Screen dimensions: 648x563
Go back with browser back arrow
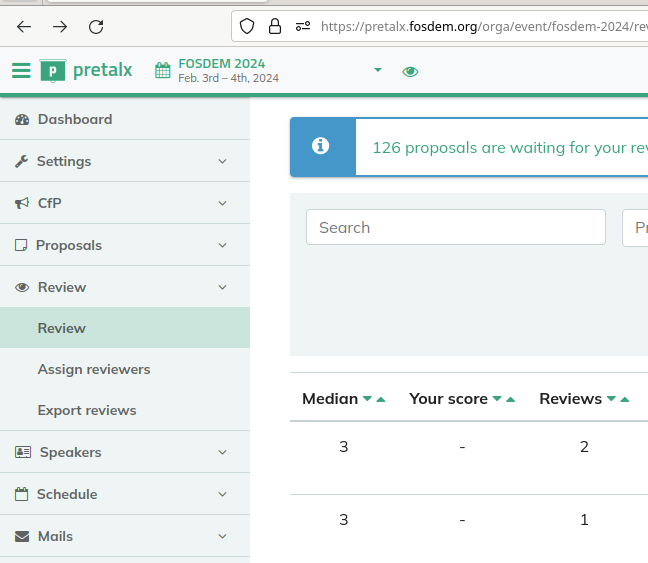tap(24, 27)
